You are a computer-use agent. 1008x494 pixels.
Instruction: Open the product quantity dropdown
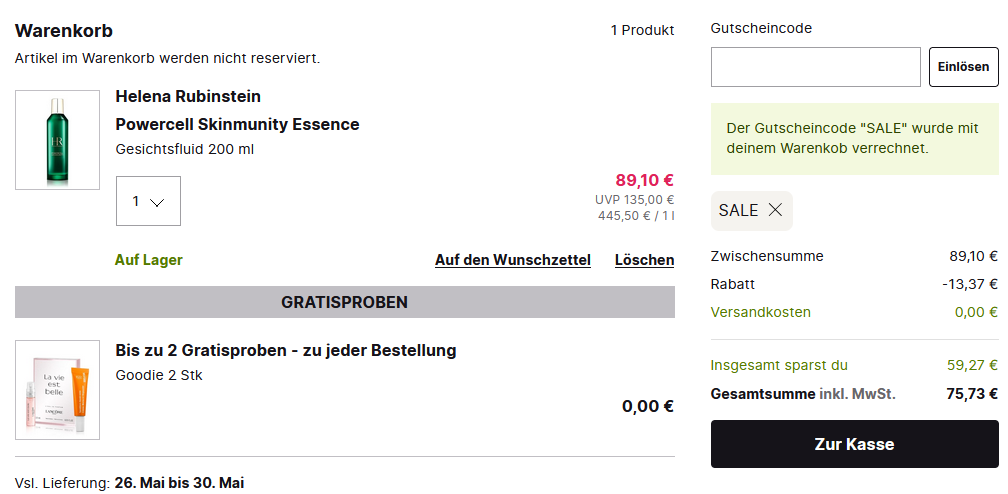point(148,201)
